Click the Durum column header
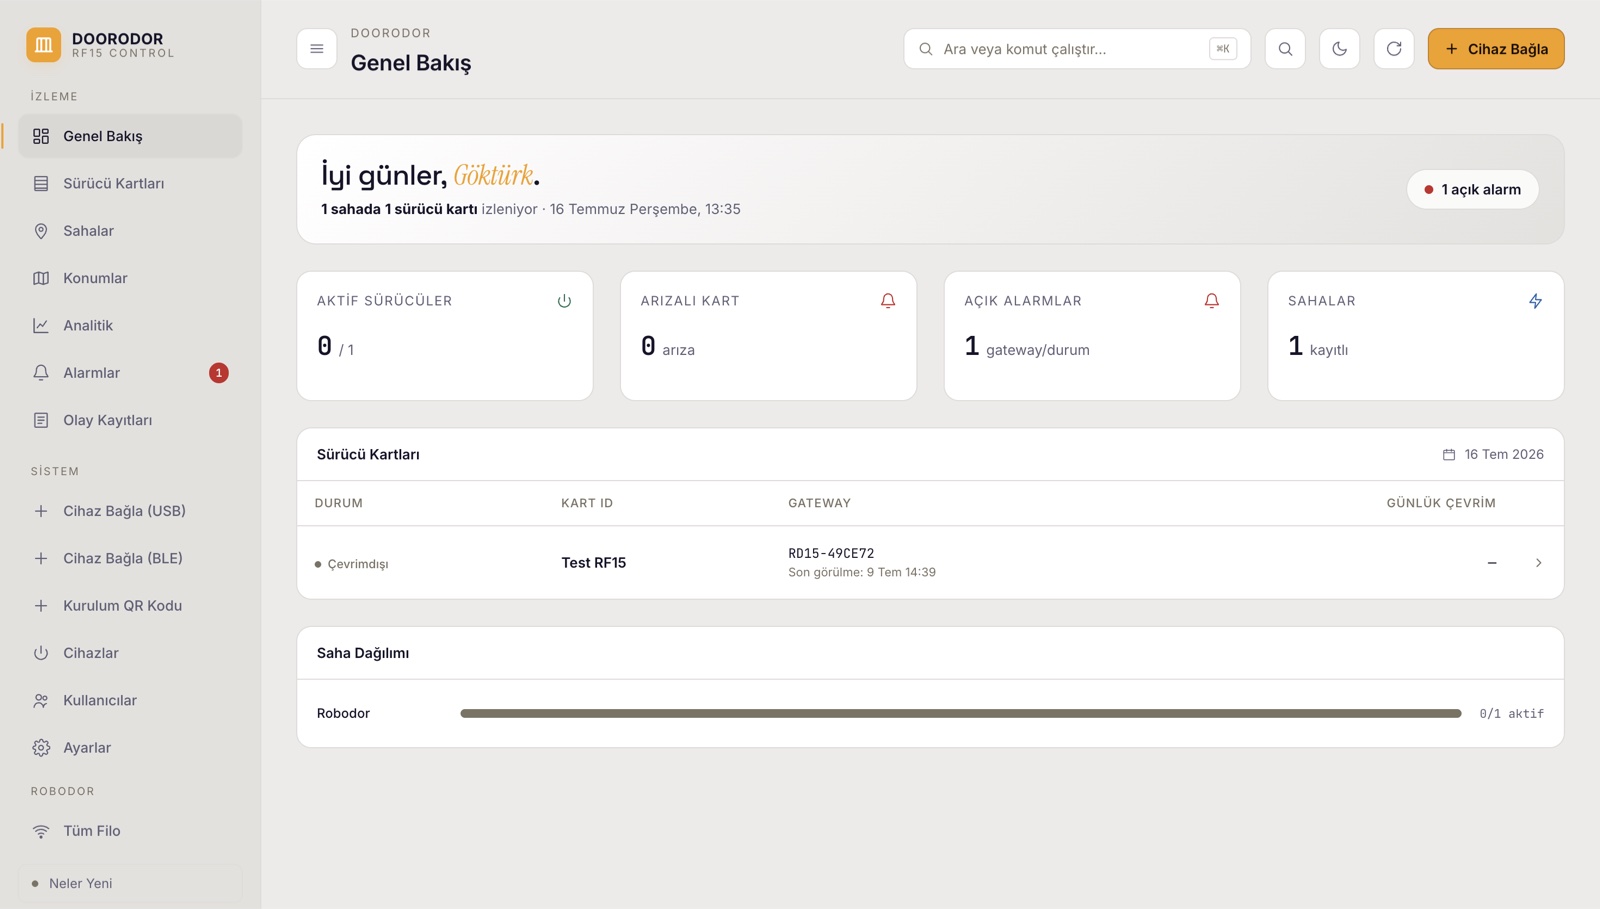This screenshot has height=909, width=1600. point(339,503)
